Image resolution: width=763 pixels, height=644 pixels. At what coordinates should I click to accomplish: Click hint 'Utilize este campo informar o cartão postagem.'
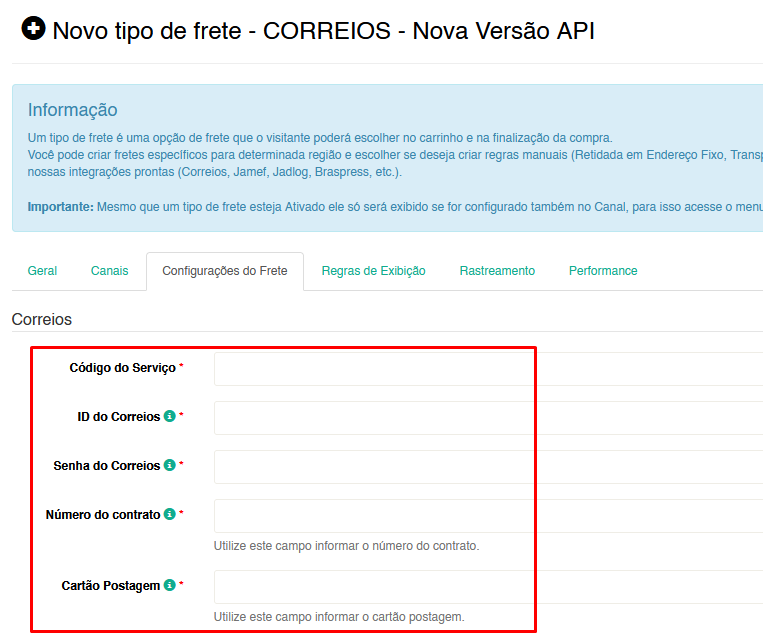coord(339,617)
